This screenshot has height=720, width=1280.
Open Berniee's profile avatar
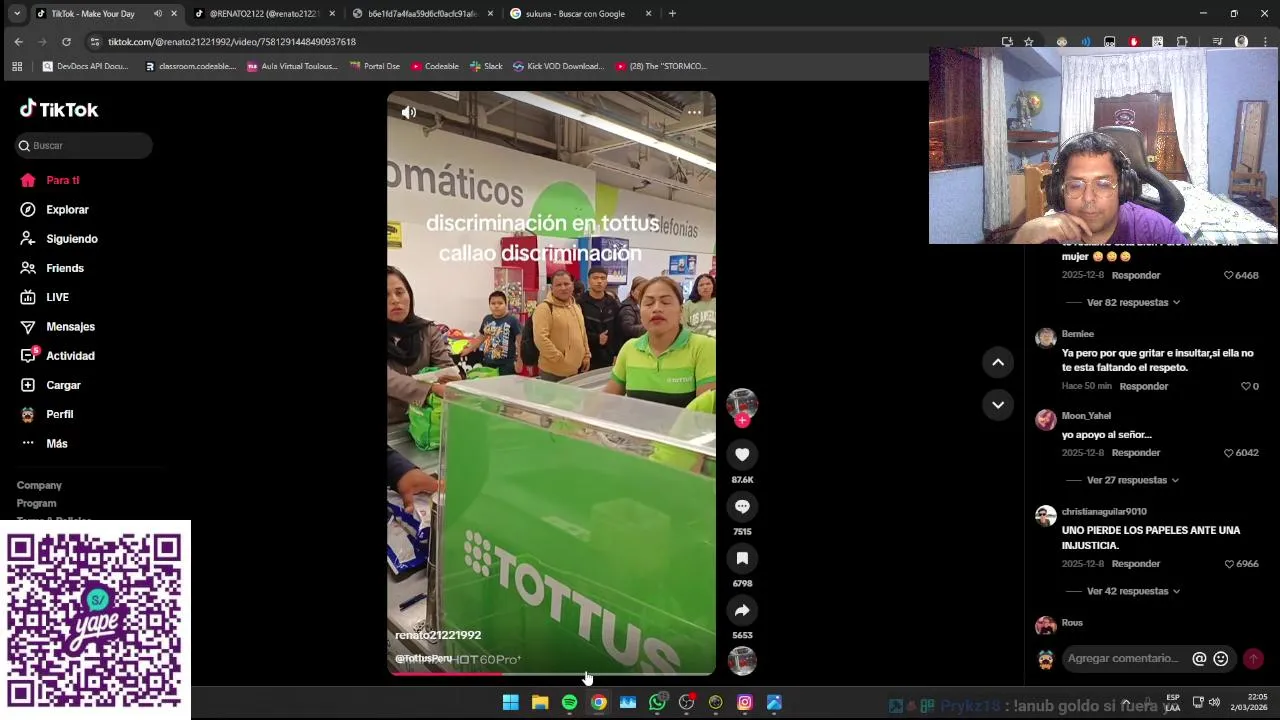1046,338
